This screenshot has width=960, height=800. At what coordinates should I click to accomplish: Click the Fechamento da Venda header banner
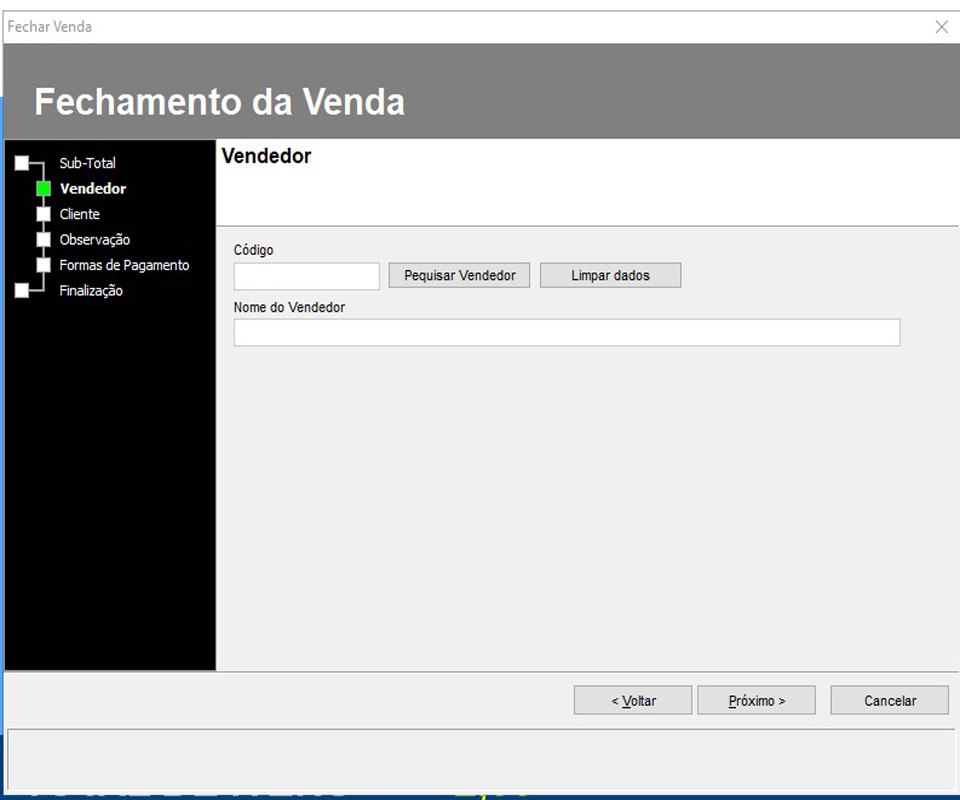click(x=219, y=101)
